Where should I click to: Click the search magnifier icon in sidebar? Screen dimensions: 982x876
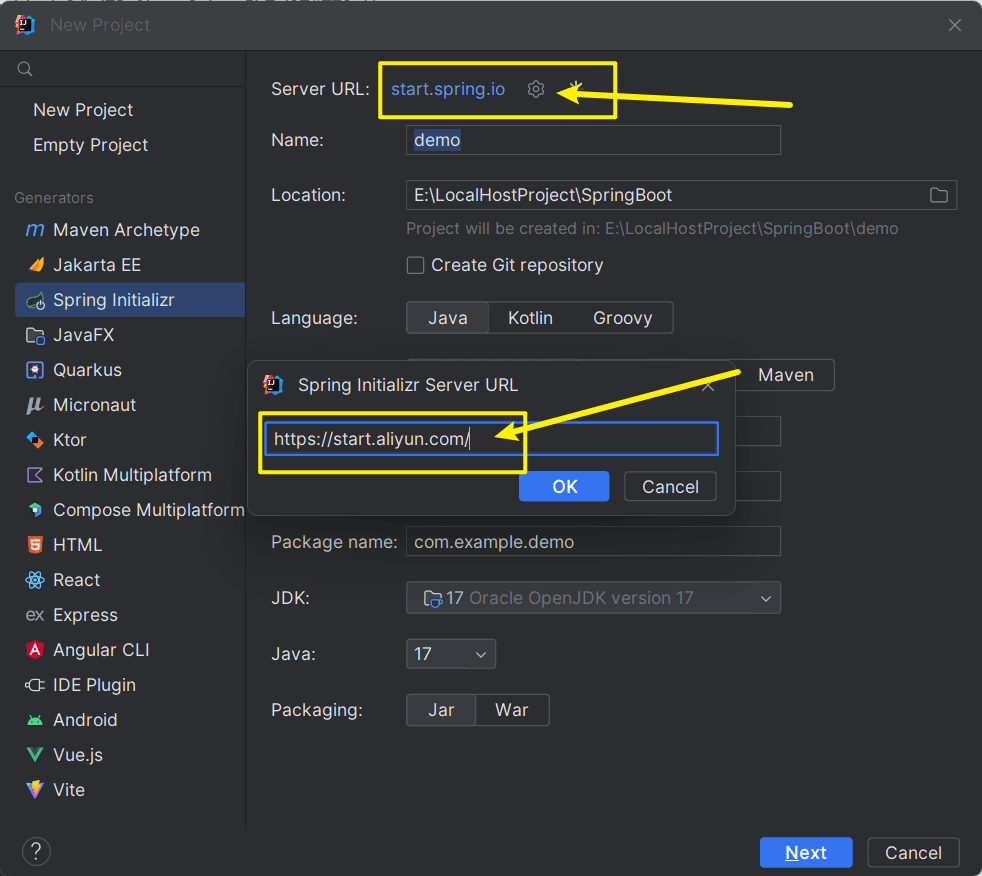[25, 69]
